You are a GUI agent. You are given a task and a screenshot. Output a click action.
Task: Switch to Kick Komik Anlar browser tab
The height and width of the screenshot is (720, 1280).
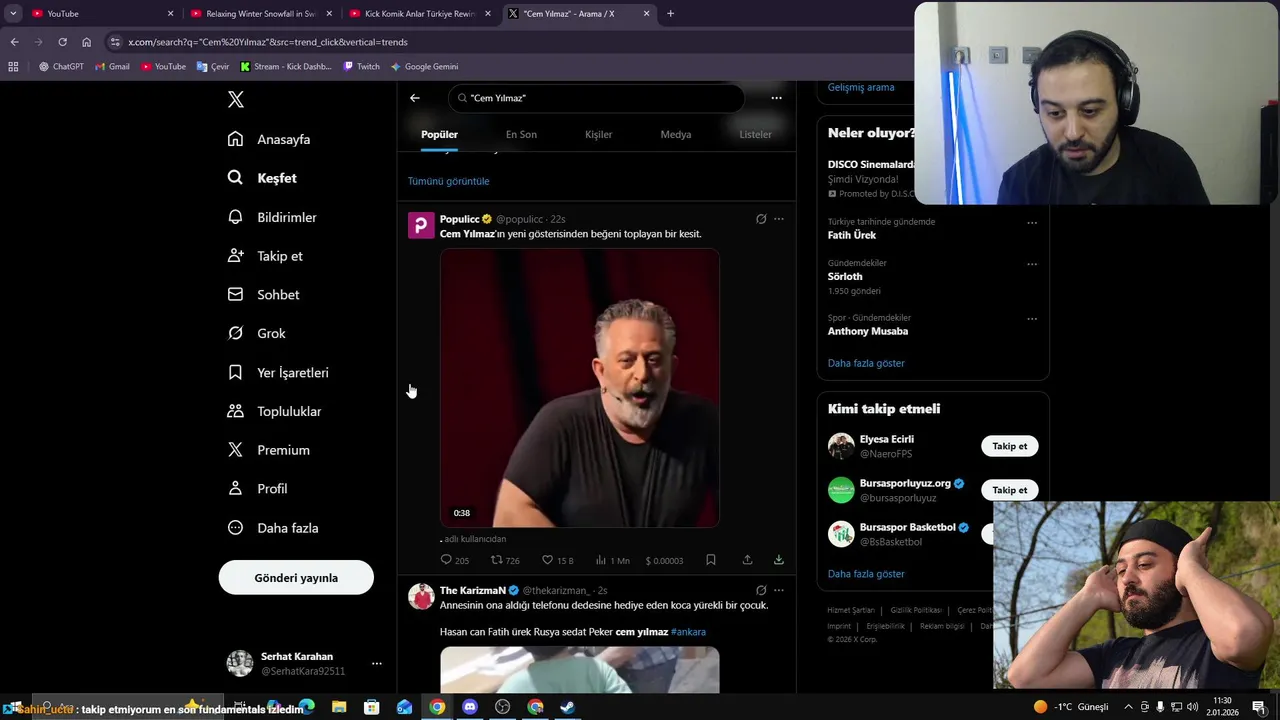pyautogui.click(x=419, y=14)
